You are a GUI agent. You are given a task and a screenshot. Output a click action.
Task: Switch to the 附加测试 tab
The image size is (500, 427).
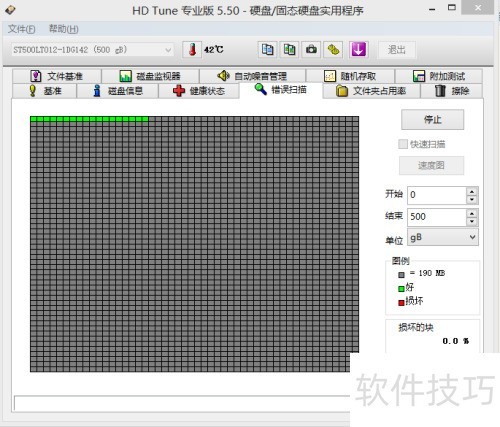point(439,76)
